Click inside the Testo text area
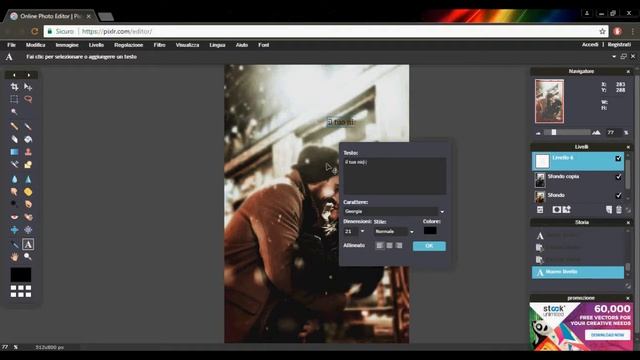 (x=395, y=176)
